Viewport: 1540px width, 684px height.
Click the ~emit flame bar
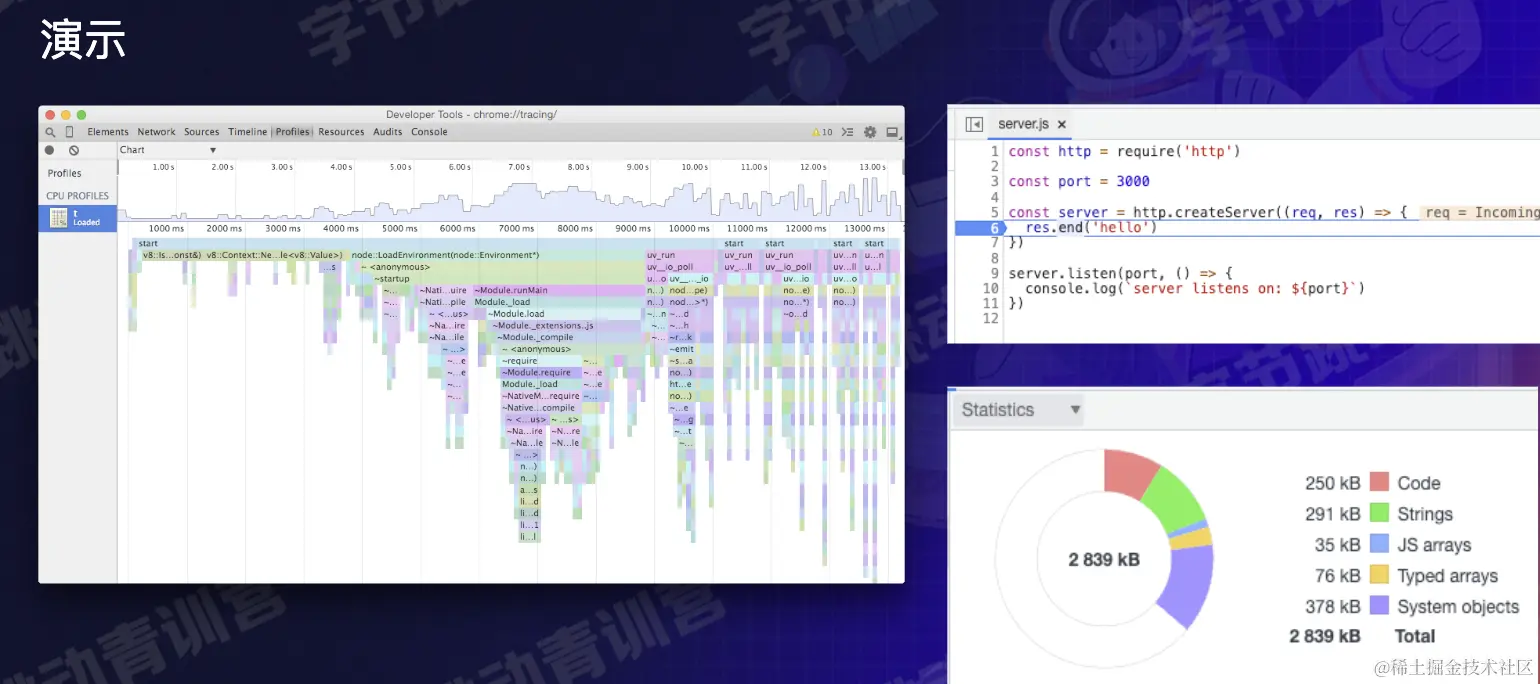[681, 349]
